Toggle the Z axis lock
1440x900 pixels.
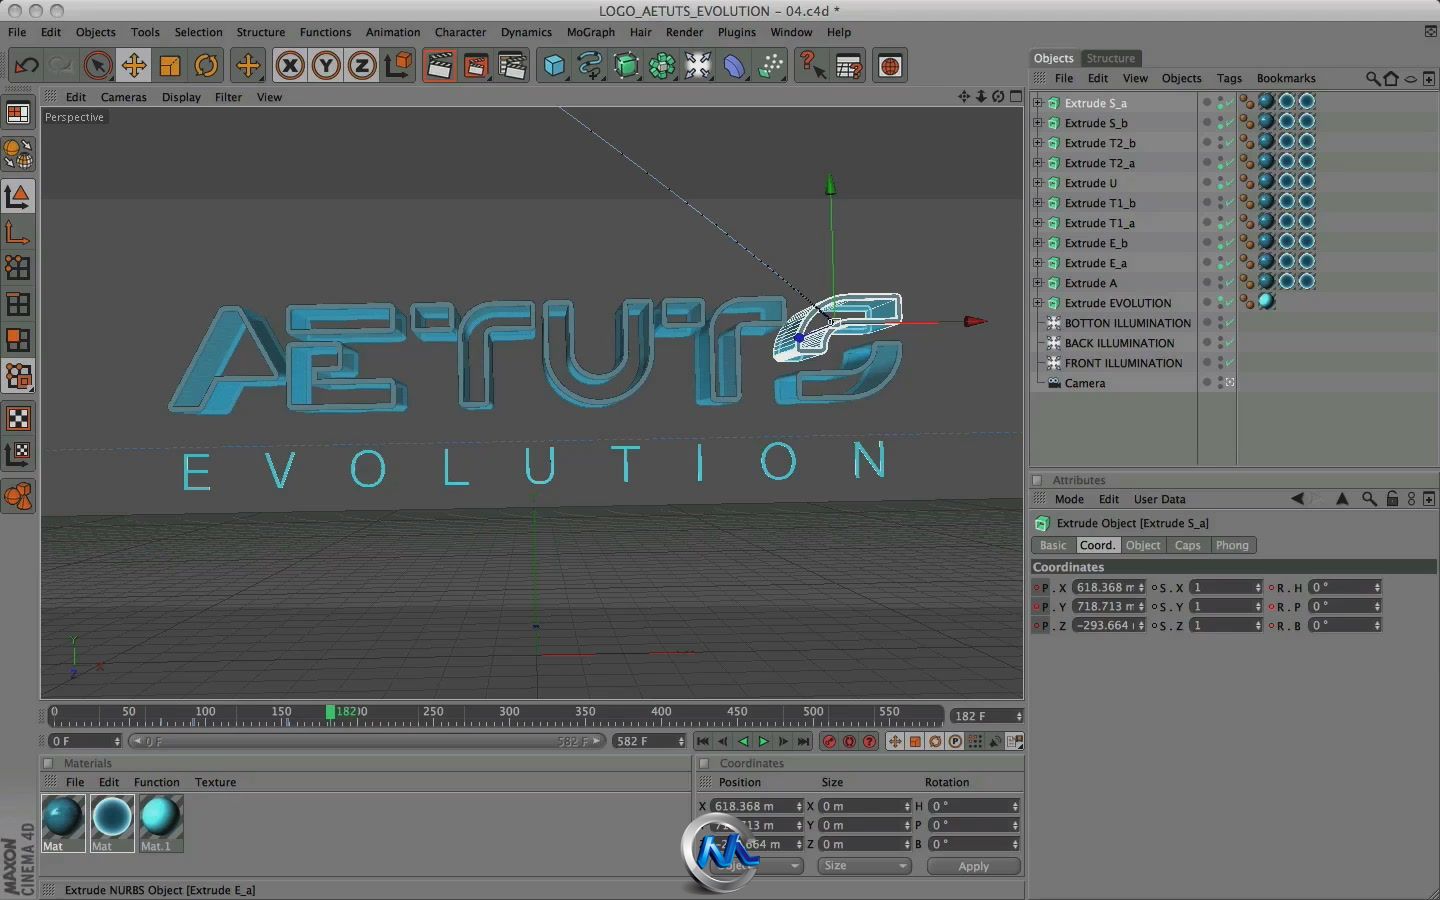pyautogui.click(x=362, y=66)
